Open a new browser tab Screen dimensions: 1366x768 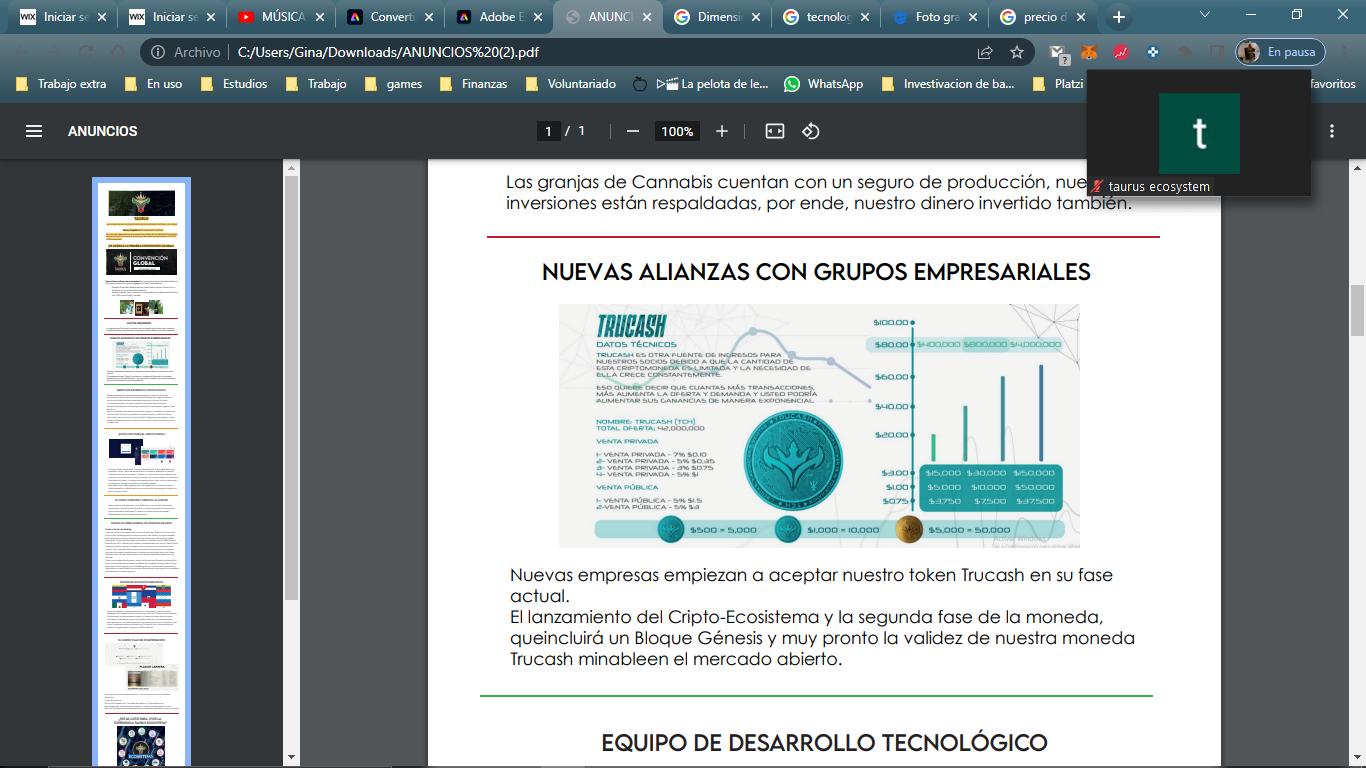(1119, 17)
